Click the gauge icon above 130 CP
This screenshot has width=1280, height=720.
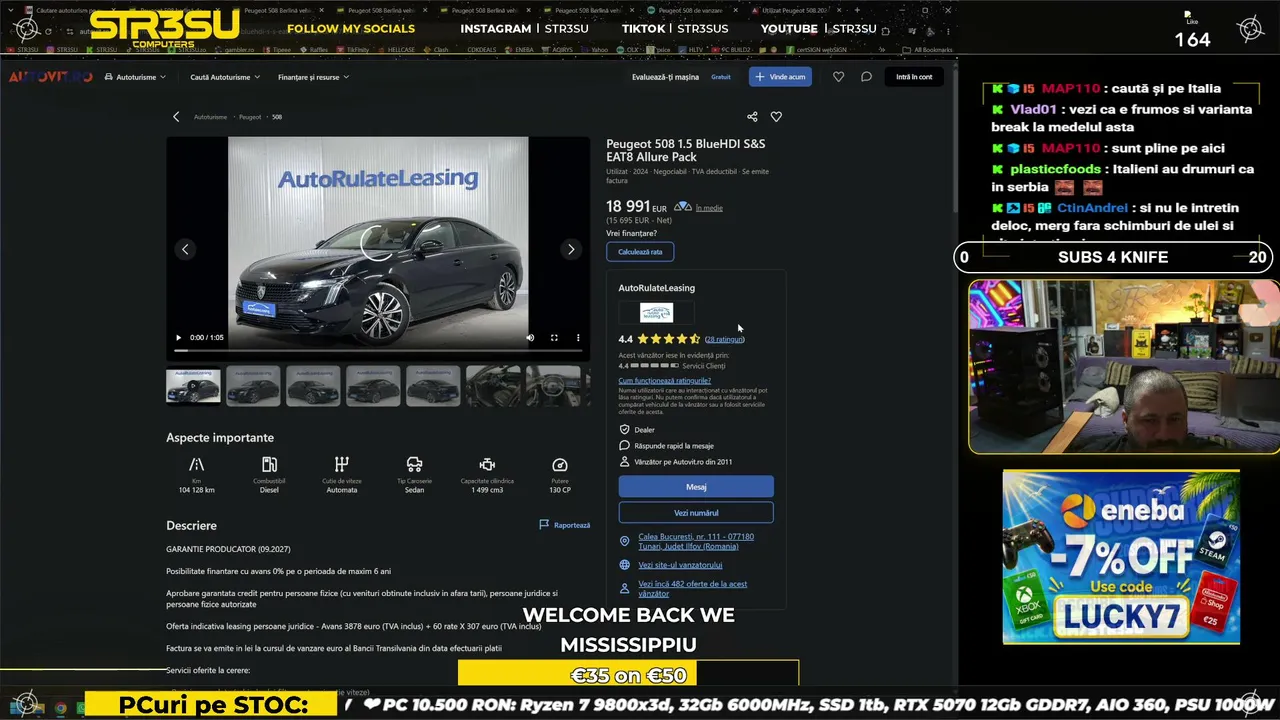(560, 465)
